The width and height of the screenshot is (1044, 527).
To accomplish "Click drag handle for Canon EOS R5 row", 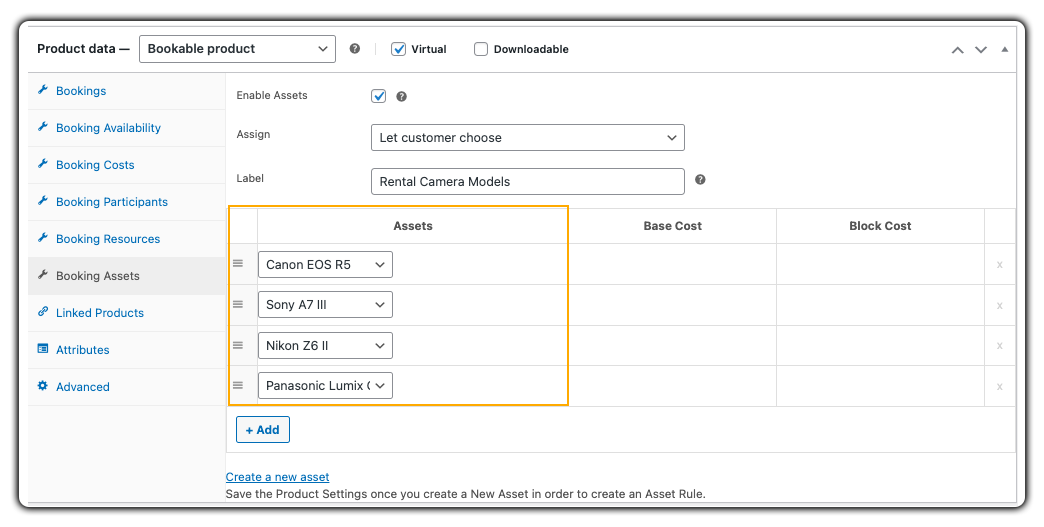I will 238,264.
